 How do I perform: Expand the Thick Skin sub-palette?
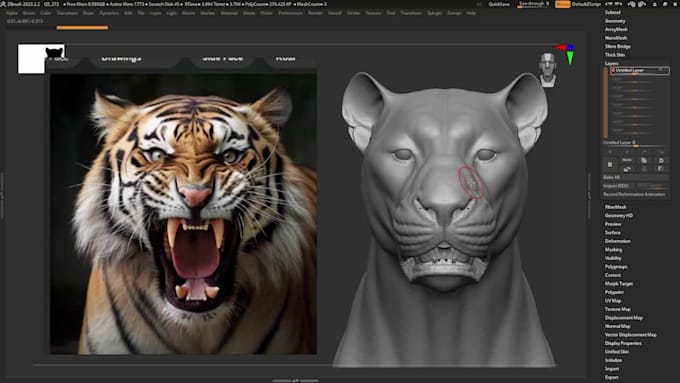tap(615, 55)
